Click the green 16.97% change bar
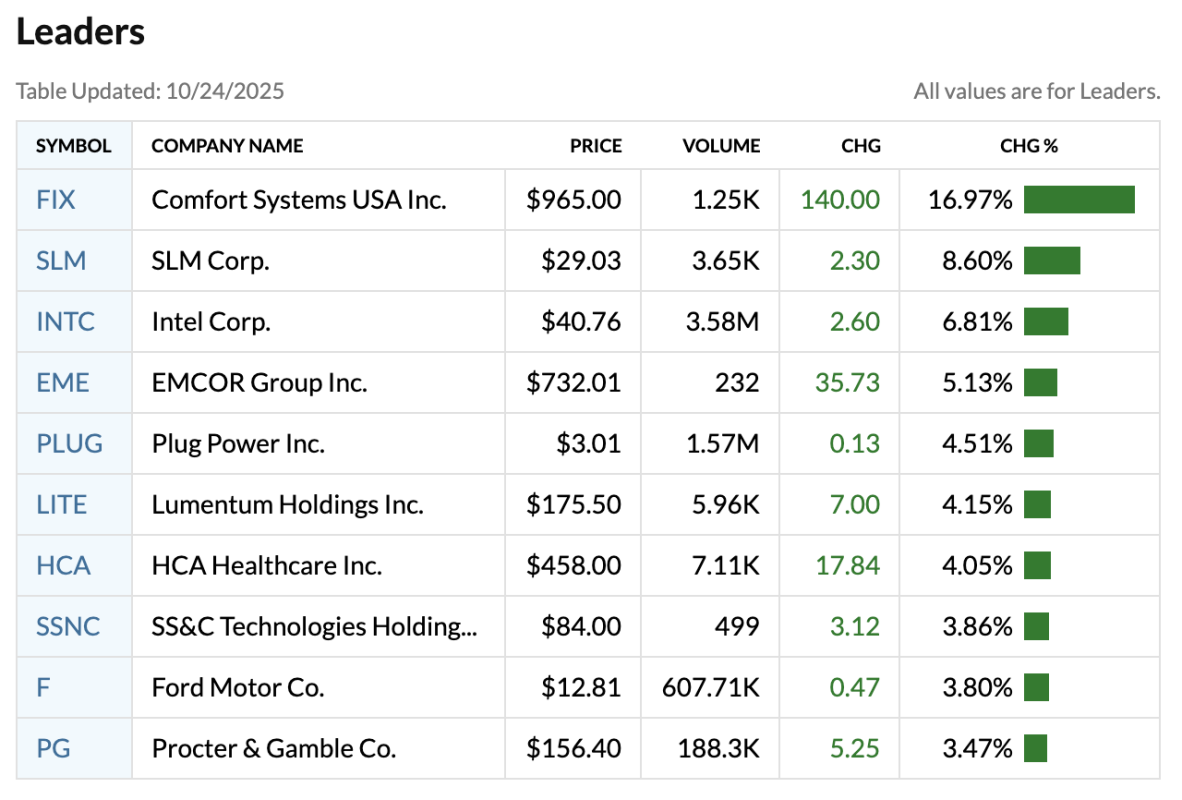The width and height of the screenshot is (1182, 800). pos(1079,200)
